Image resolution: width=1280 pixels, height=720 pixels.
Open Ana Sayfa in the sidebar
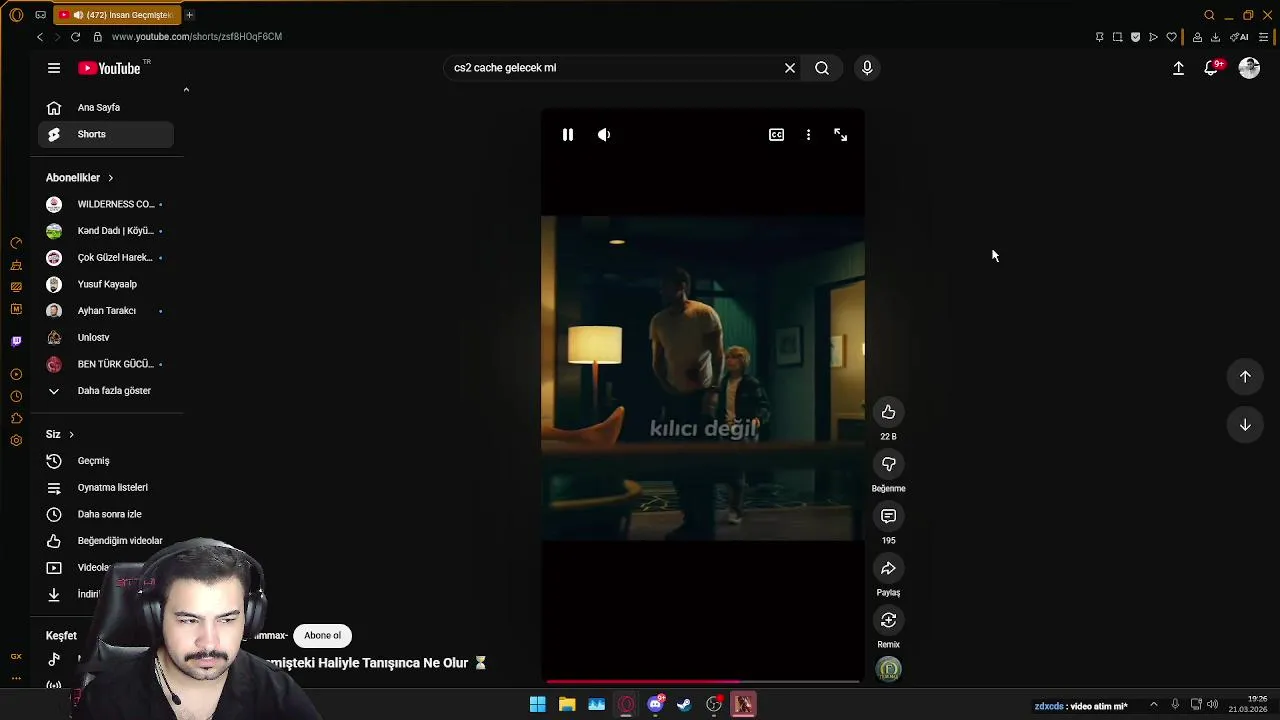pos(106,107)
